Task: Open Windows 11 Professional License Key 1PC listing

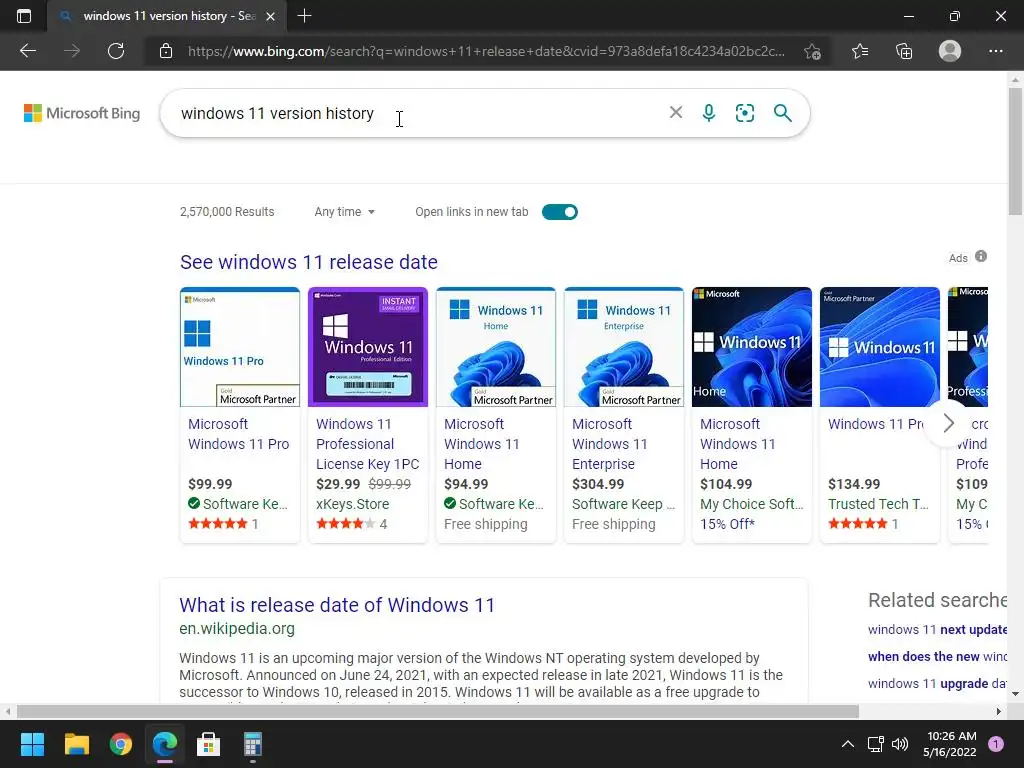Action: [368, 444]
